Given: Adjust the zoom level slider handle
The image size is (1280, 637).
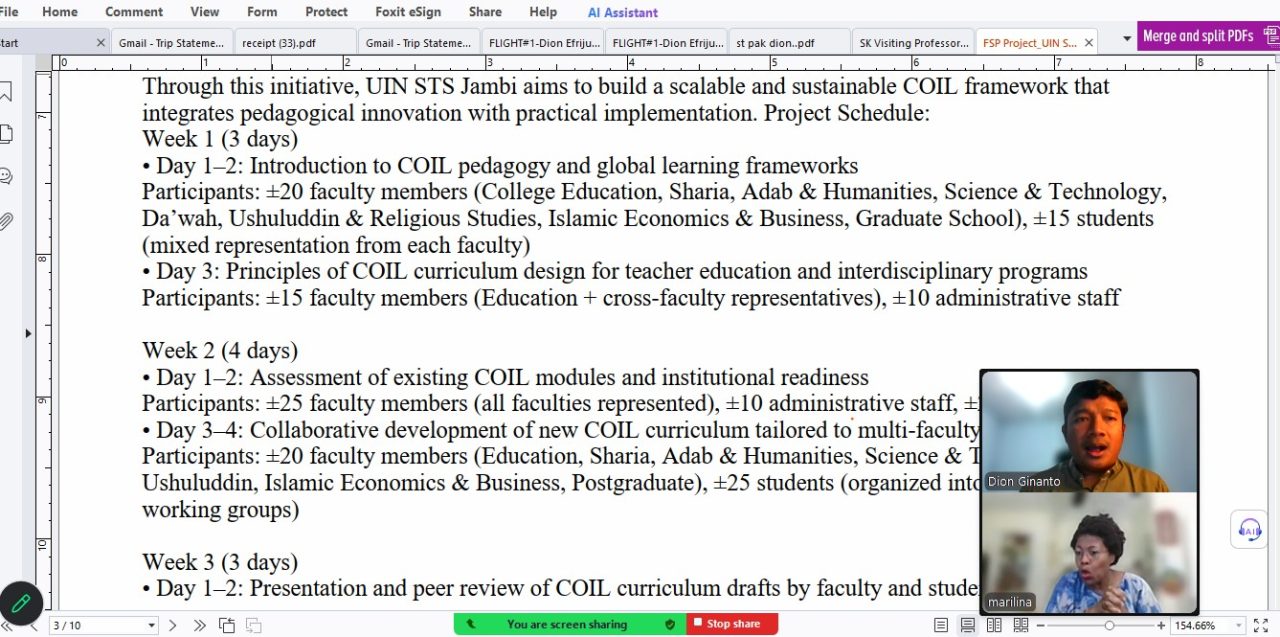Looking at the screenshot, I should (x=1109, y=625).
